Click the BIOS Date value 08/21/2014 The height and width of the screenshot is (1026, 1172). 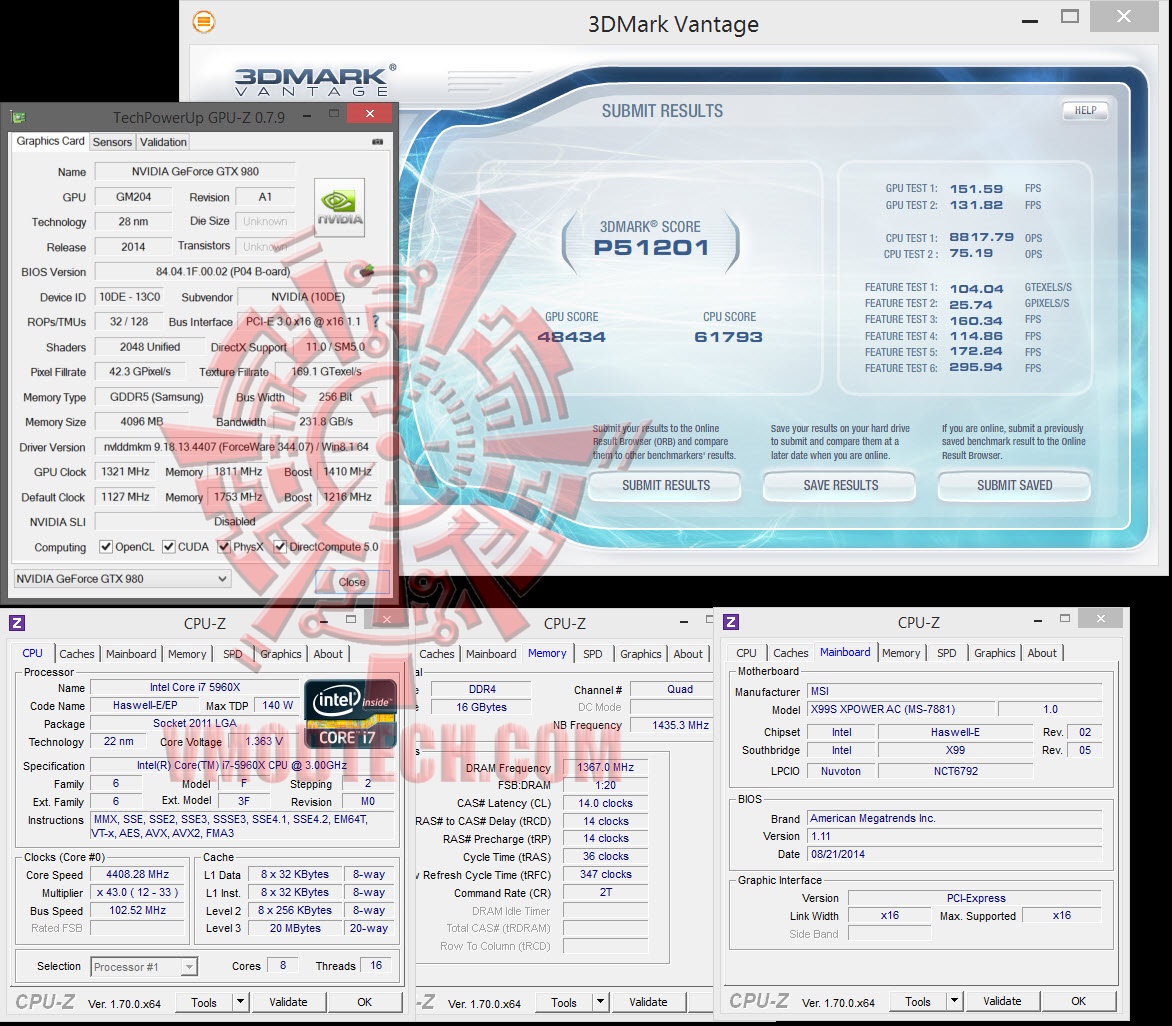click(955, 854)
